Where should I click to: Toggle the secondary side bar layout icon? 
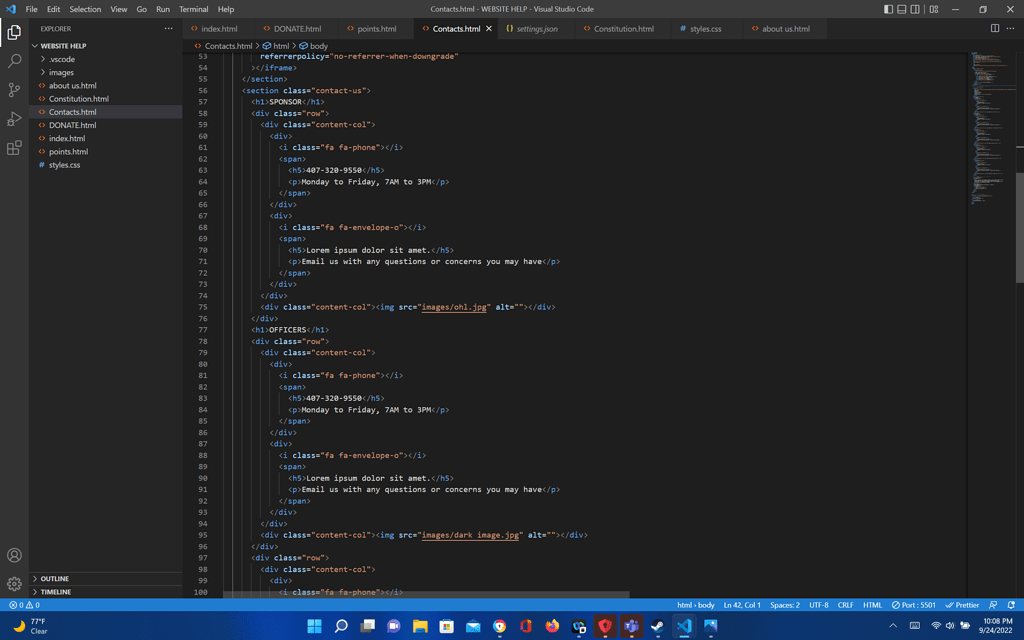click(915, 9)
